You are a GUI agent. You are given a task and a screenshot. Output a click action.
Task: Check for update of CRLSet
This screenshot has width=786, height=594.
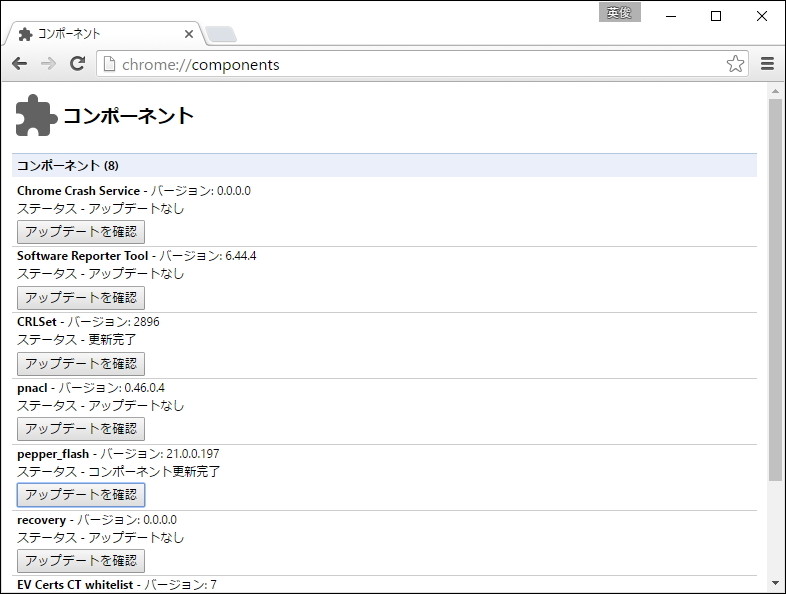(x=81, y=363)
